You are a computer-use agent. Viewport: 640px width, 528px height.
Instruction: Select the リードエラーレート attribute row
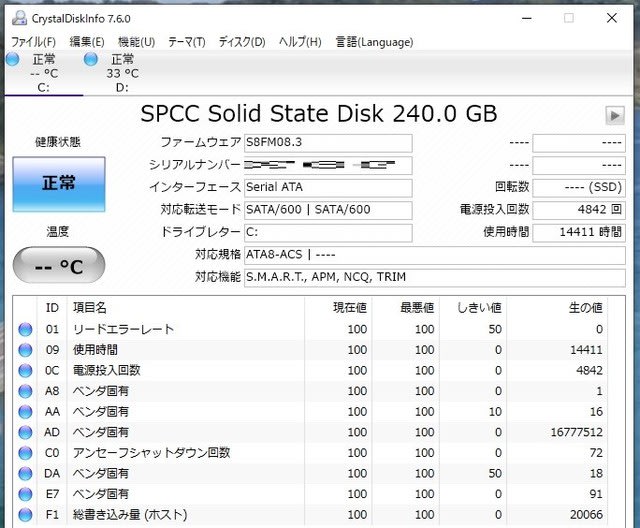pyautogui.click(x=312, y=329)
